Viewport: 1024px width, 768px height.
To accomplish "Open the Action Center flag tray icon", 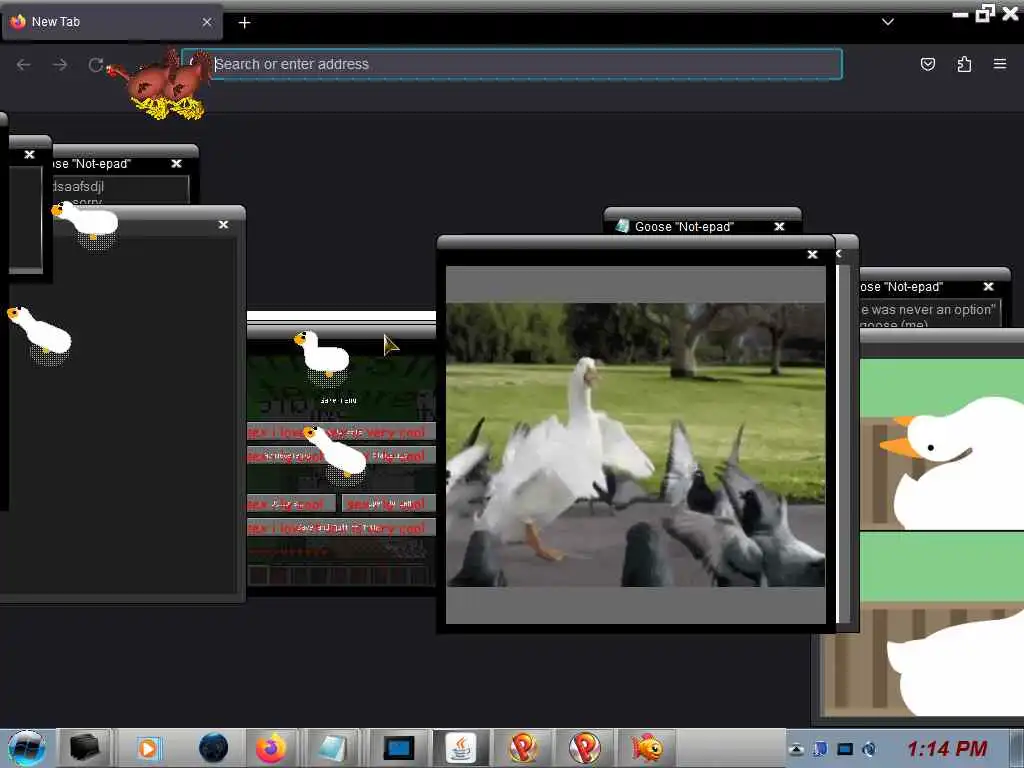I will pyautogui.click(x=820, y=749).
